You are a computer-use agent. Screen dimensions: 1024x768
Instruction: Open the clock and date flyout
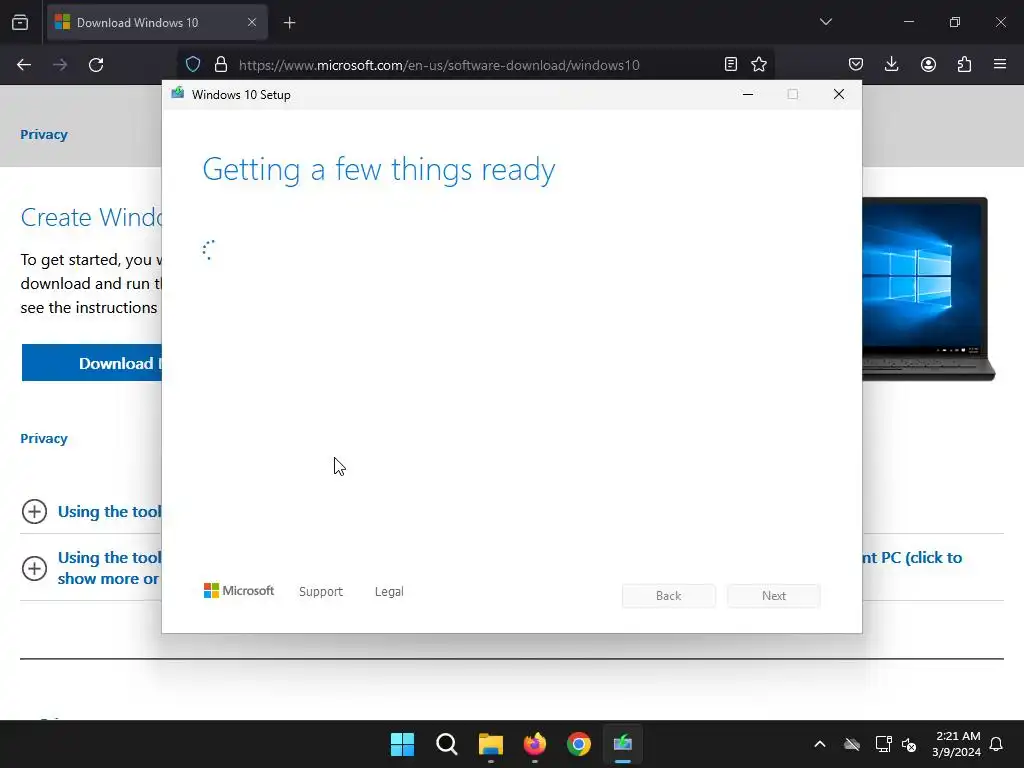[x=957, y=744]
